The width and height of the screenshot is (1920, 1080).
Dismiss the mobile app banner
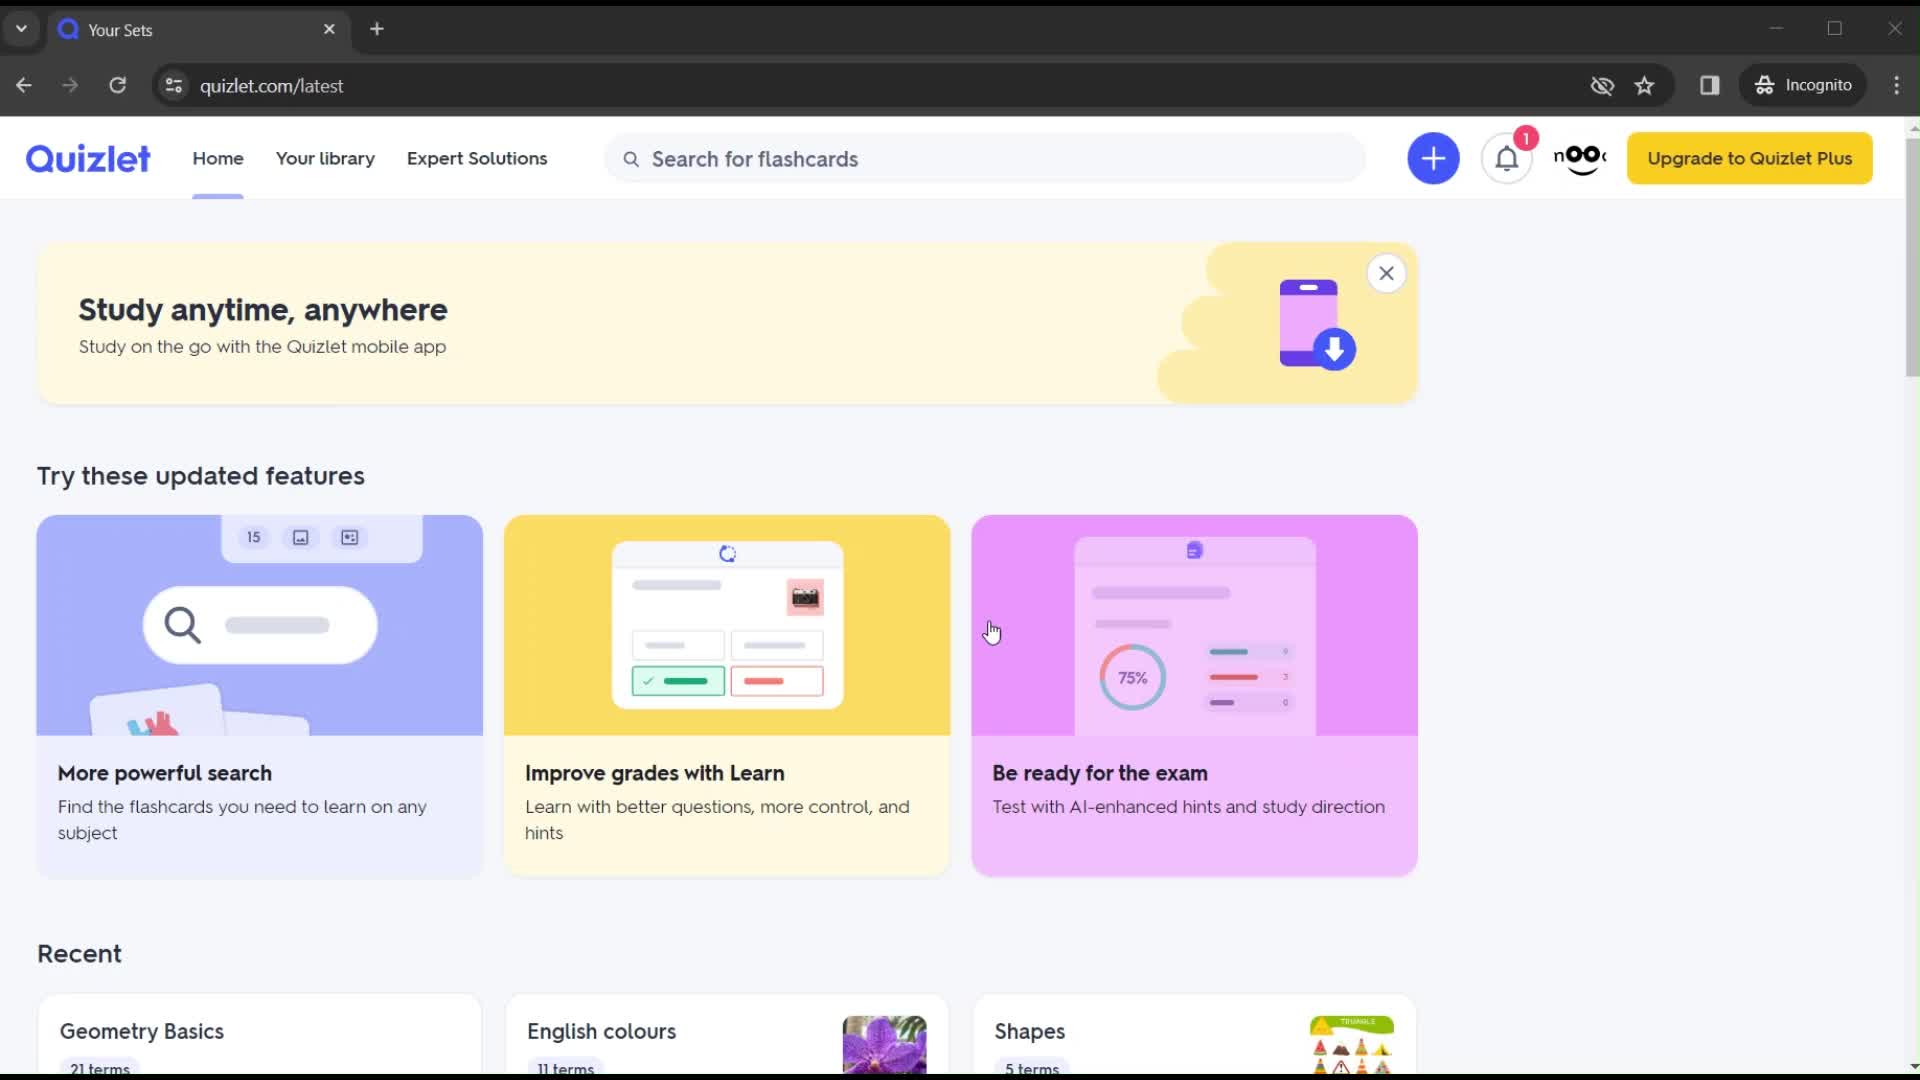click(x=1386, y=273)
